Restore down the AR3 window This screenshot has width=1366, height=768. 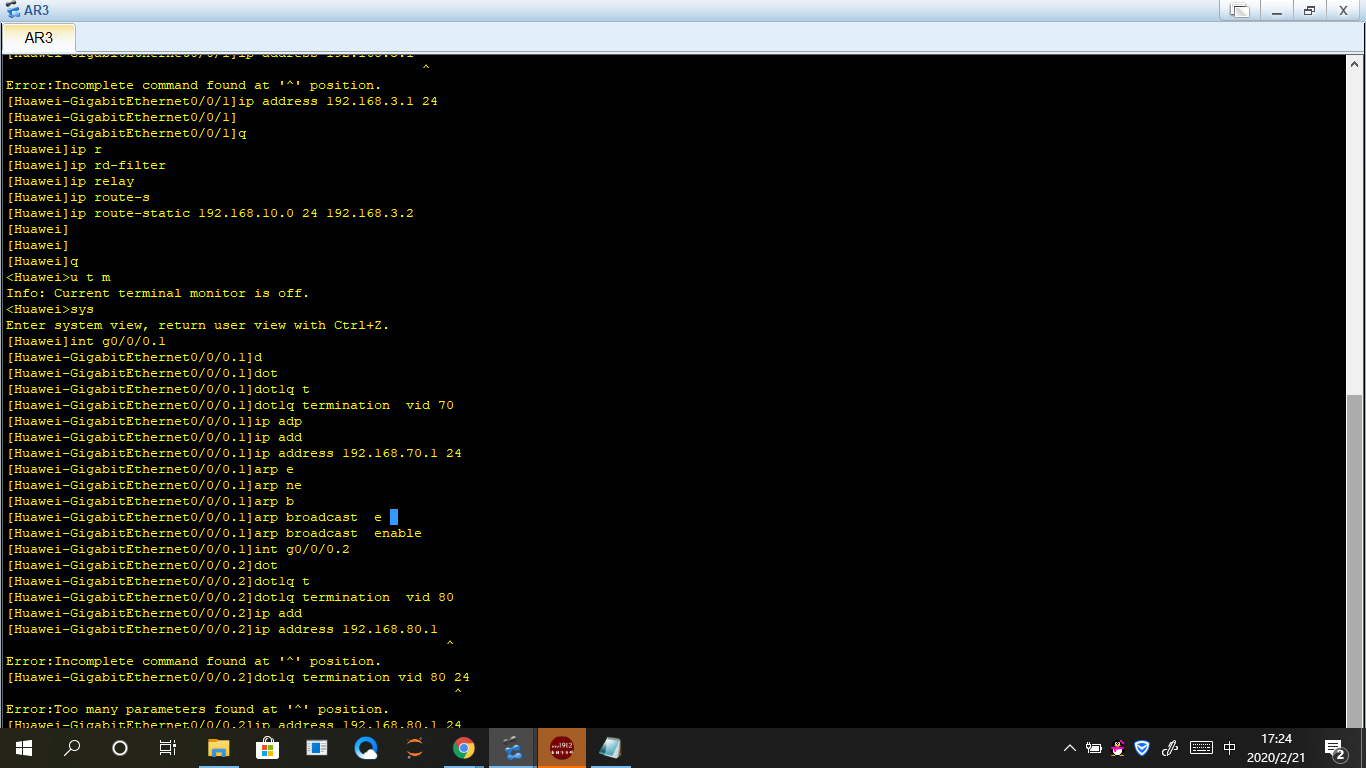(1309, 10)
